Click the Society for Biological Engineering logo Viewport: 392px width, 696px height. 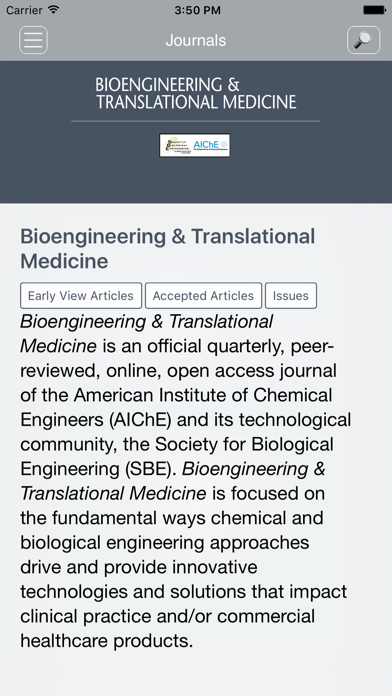(177, 145)
